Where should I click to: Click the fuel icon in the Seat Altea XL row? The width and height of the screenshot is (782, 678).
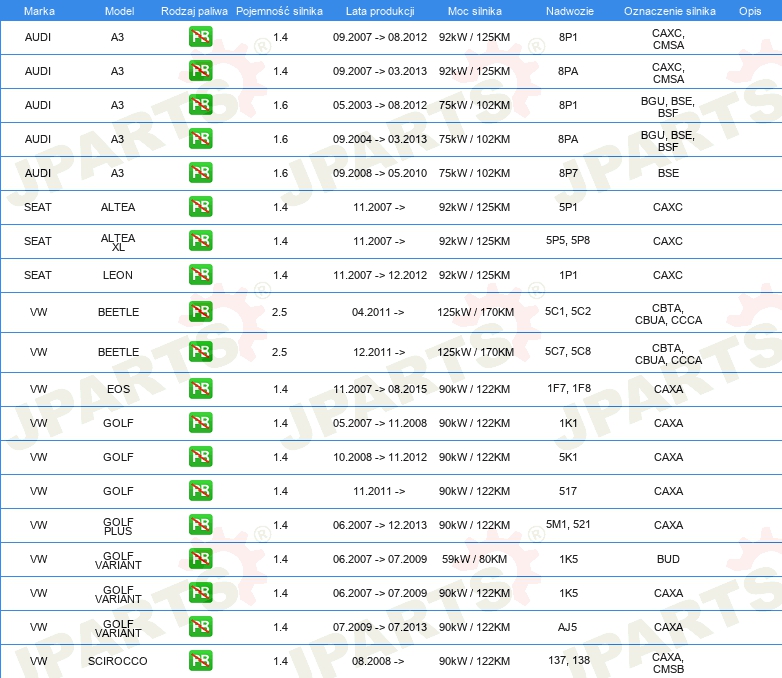coord(200,240)
